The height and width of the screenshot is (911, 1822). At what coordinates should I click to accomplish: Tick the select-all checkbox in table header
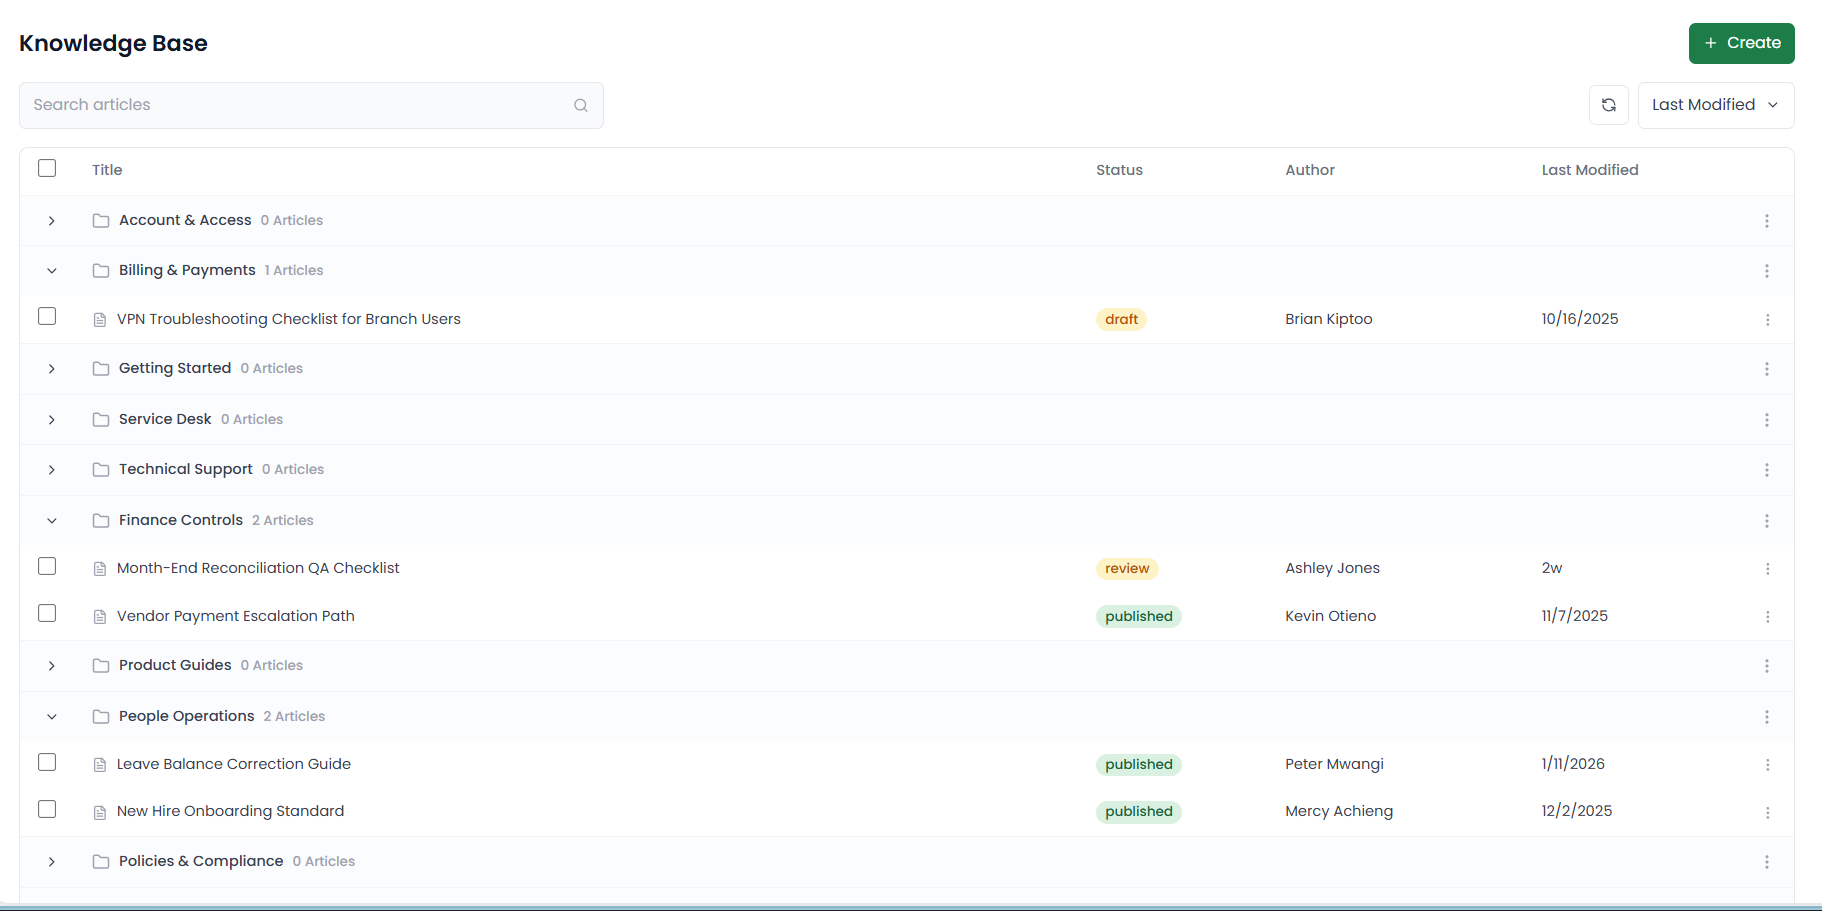(x=47, y=168)
